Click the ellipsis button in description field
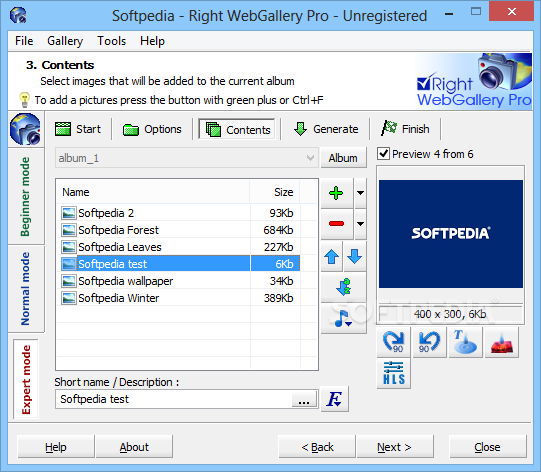Viewport: 541px width, 472px height. click(x=304, y=400)
